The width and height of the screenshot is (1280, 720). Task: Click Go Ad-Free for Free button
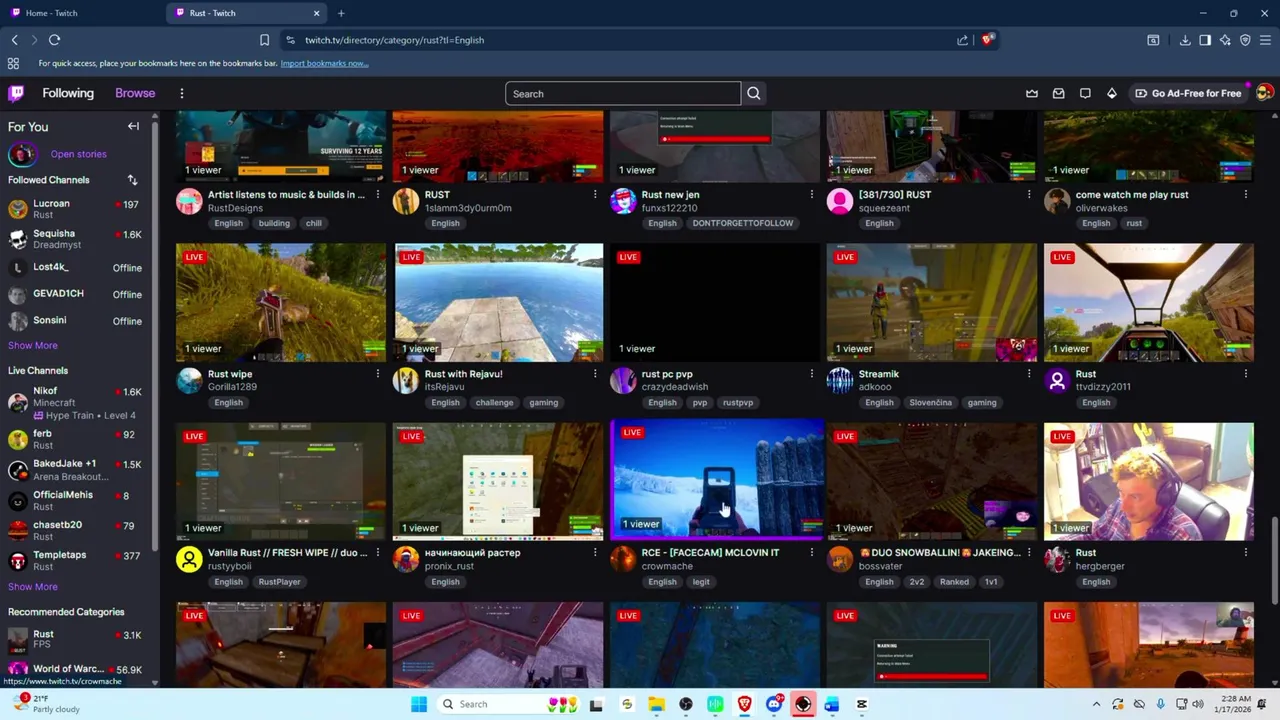coord(1188,93)
